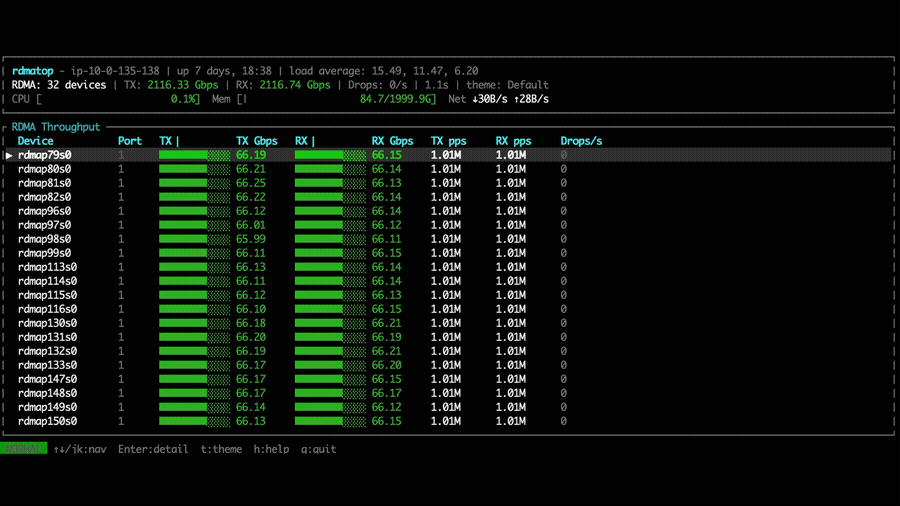Click the uptime 7 days, 18:38 text
Viewport: 900px width, 506px height.
click(224, 71)
